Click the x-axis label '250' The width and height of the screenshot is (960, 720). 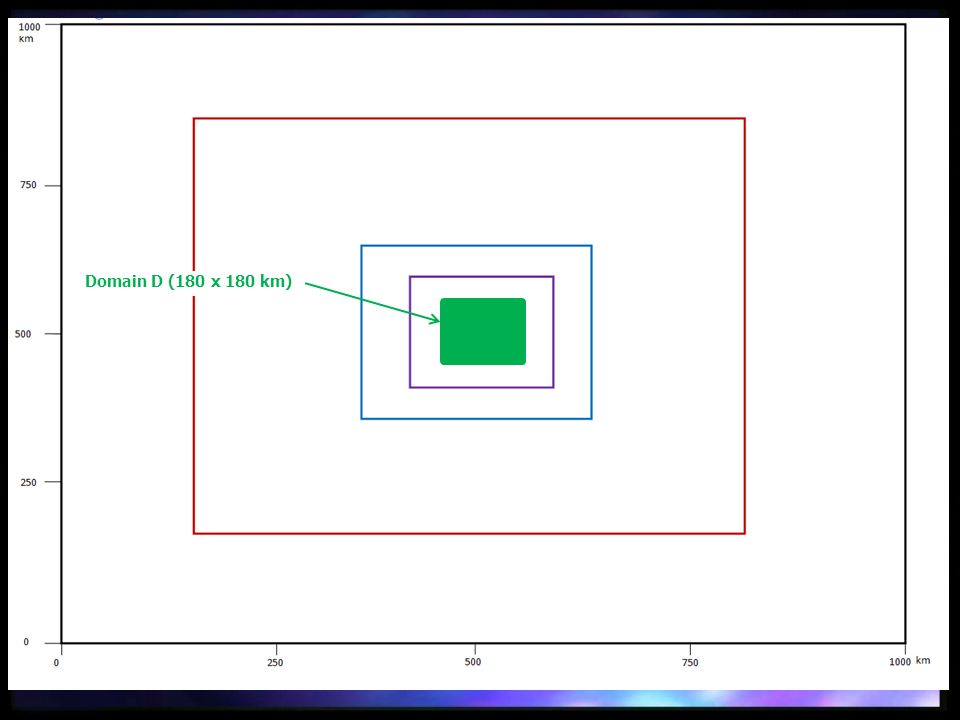tap(276, 662)
